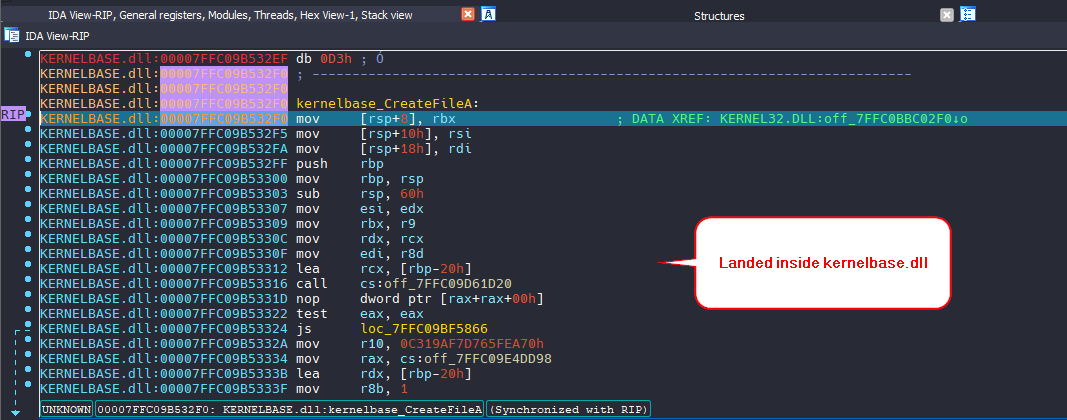Follow the off_7FFC0BBC02F0 data xref

(x=890, y=119)
